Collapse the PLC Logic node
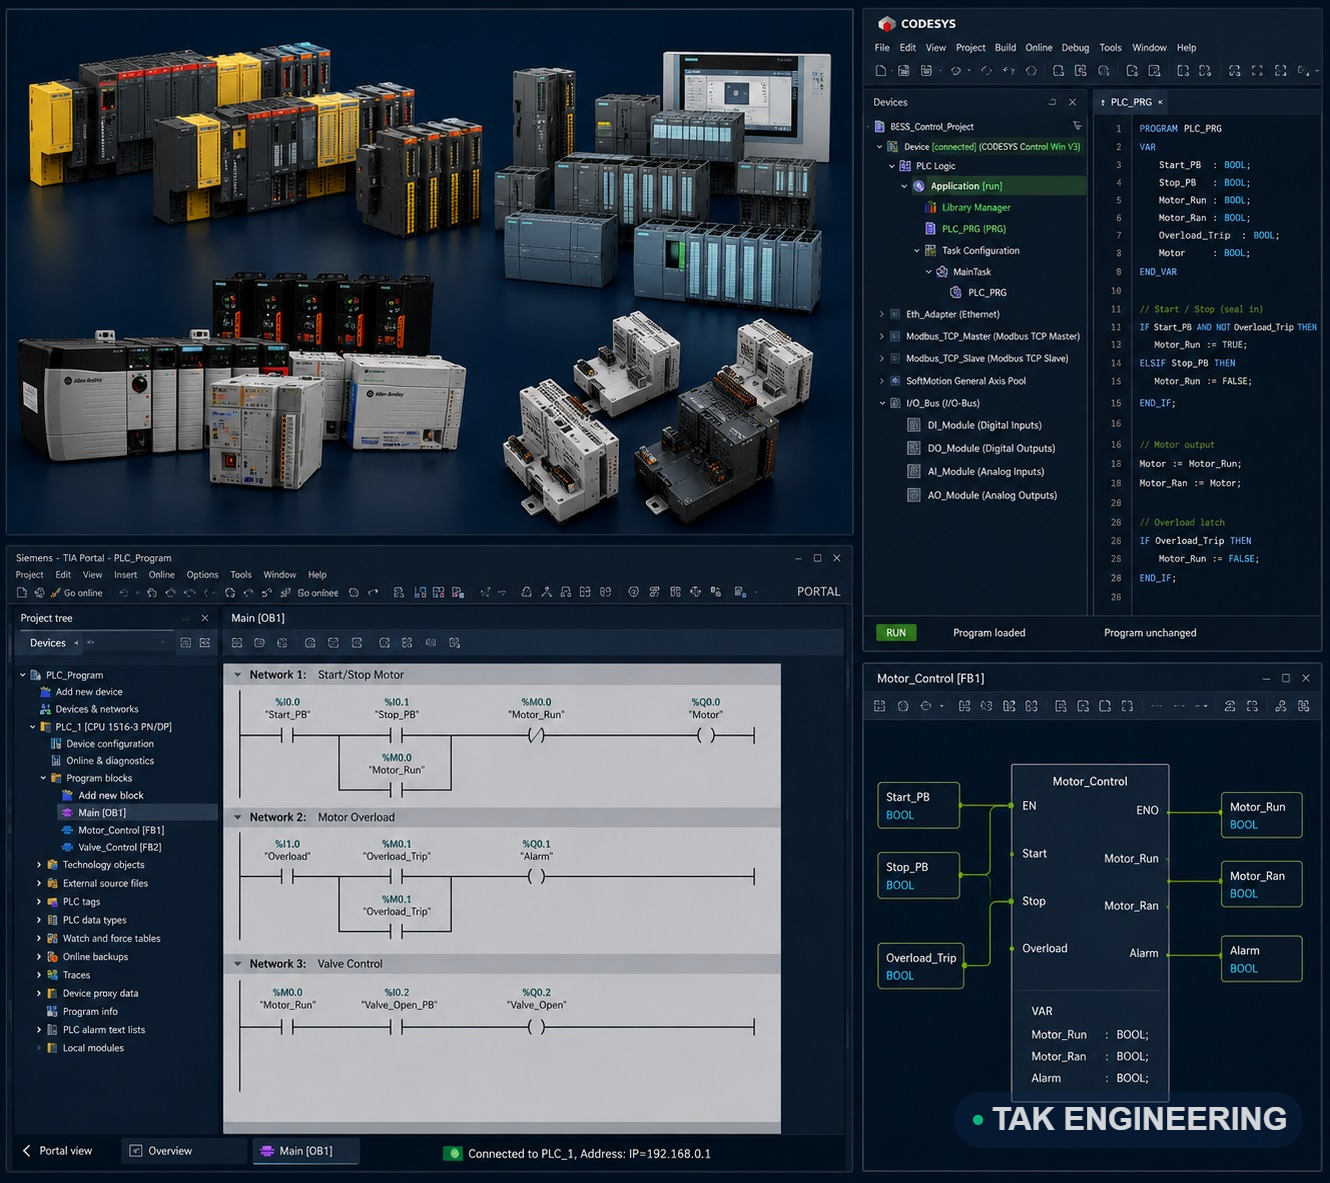The width and height of the screenshot is (1330, 1183). coord(892,166)
